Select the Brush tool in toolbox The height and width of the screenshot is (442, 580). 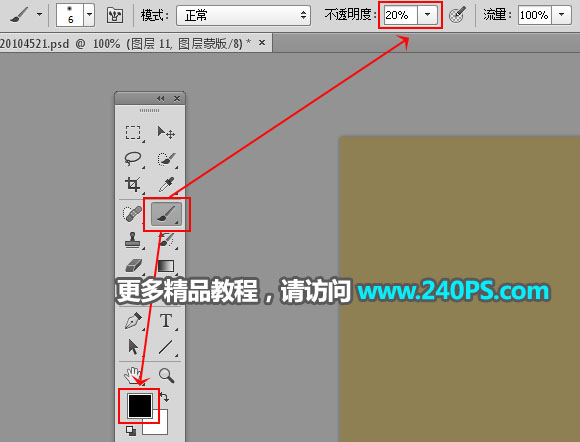166,214
